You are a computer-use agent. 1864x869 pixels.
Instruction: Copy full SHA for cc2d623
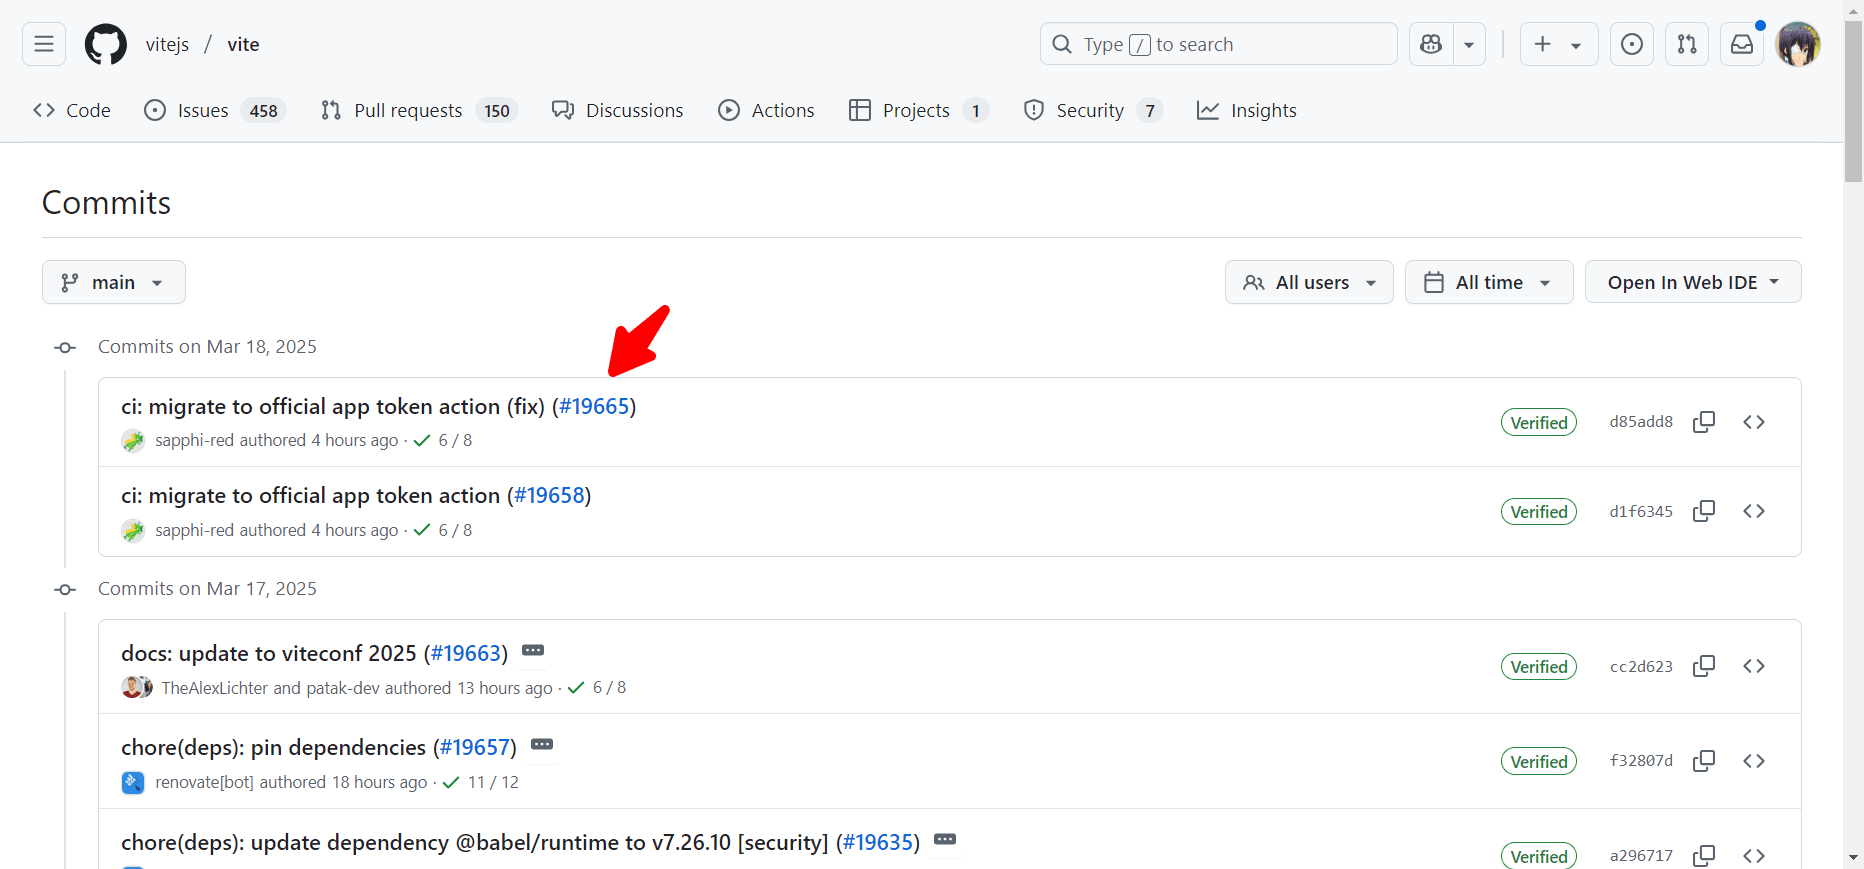point(1704,666)
